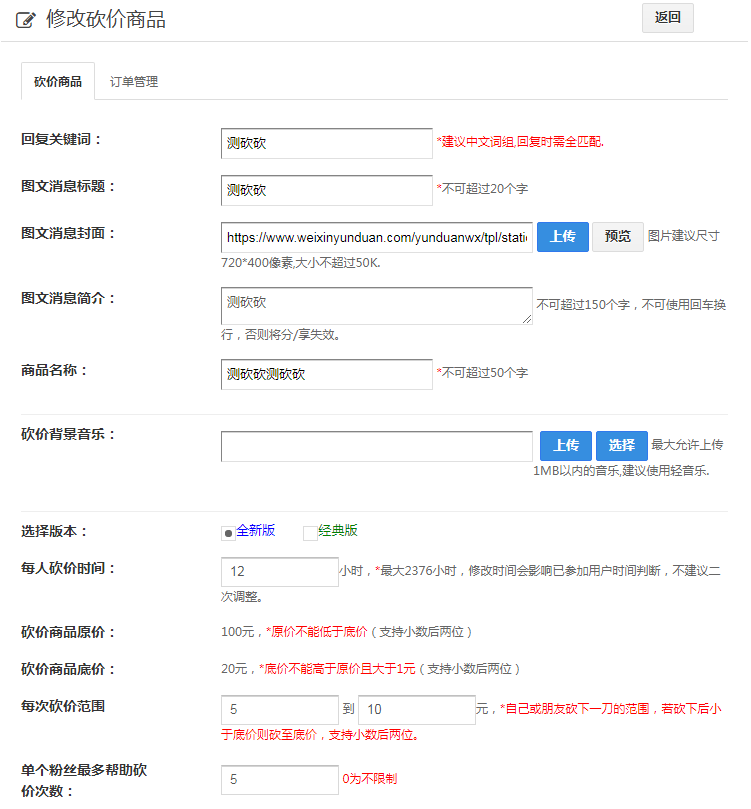Click the 商品名称 input field
This screenshot has width=751, height=809.
326,374
